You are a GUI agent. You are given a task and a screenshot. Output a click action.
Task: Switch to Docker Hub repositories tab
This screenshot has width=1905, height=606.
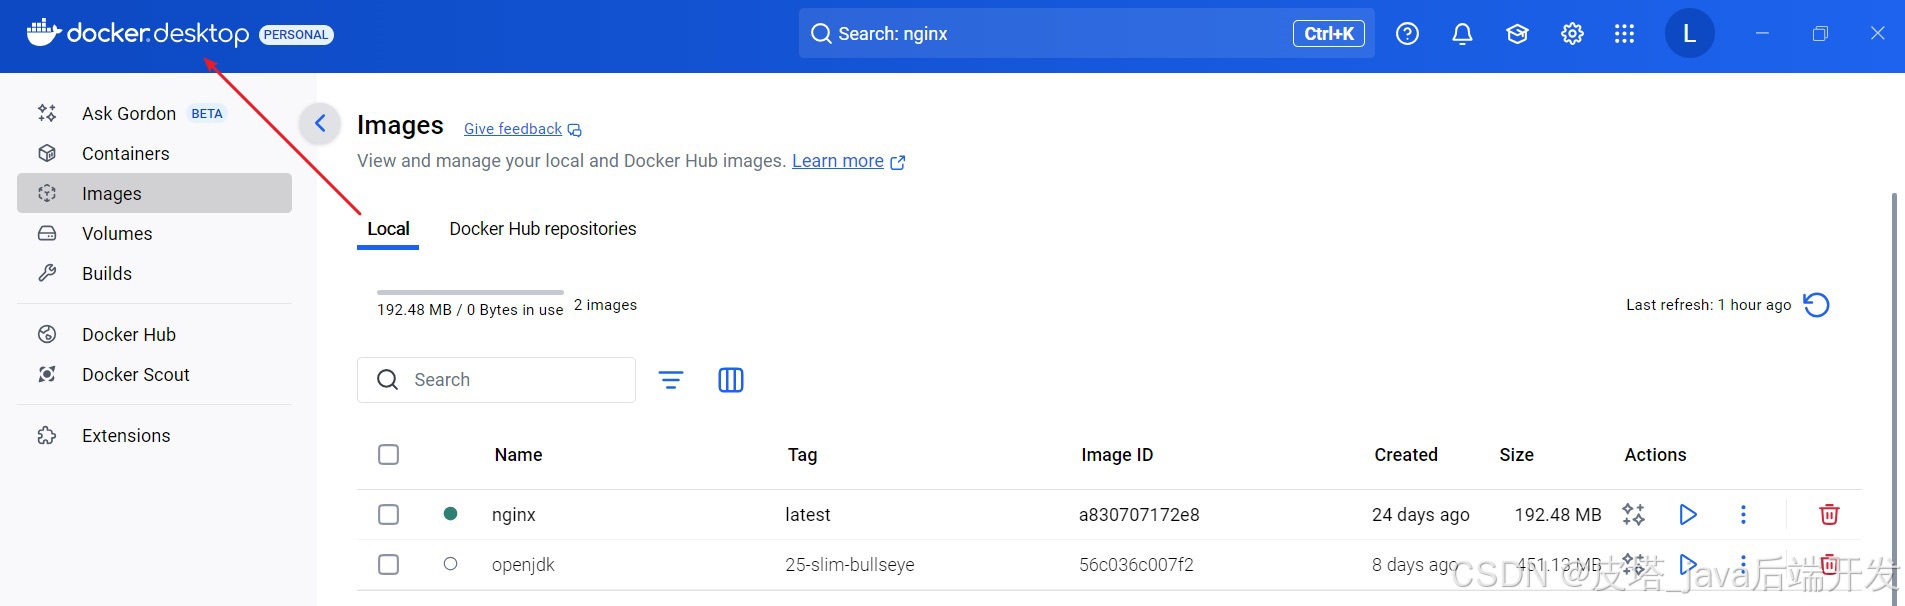click(x=543, y=229)
